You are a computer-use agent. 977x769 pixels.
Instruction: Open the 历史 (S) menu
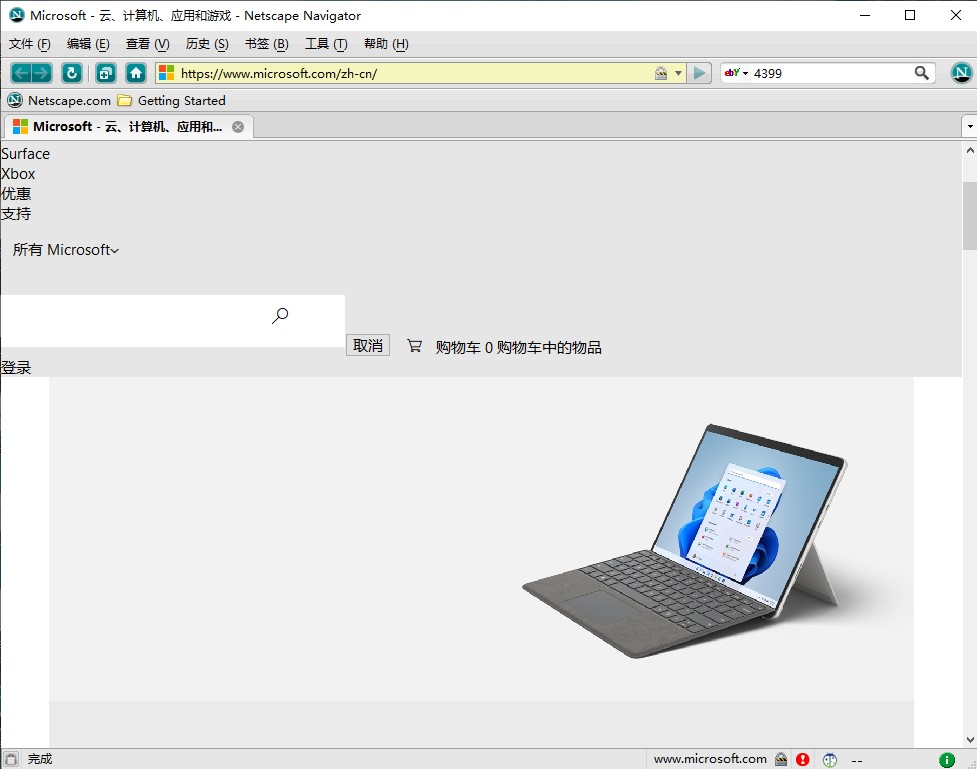point(207,44)
